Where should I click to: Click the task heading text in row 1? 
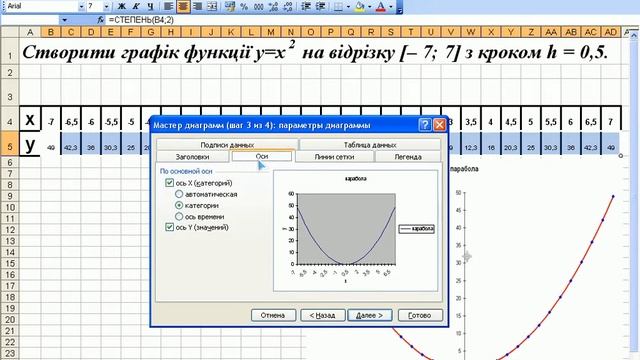tap(315, 53)
